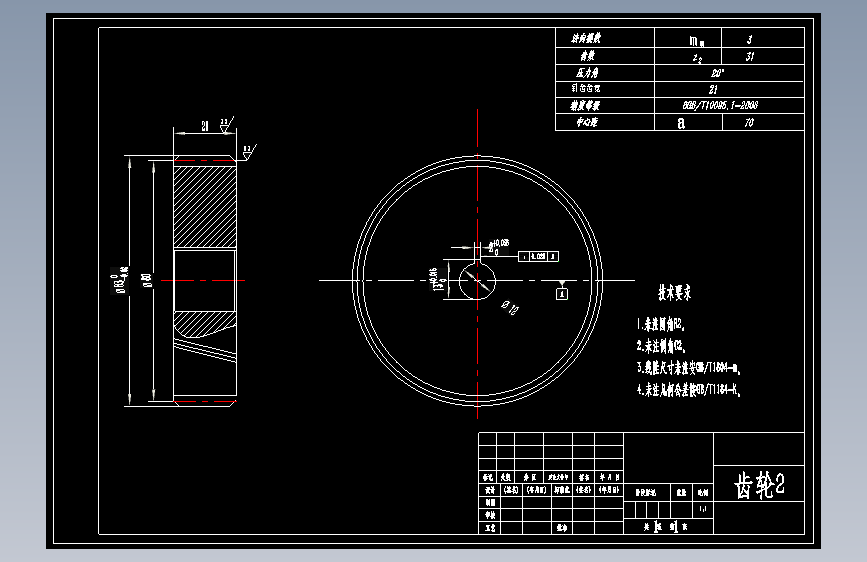Click the 分区 header cell in title block

pos(529,477)
